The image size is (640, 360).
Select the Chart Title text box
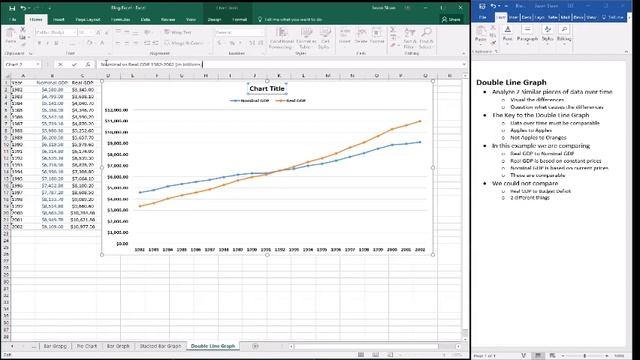pos(267,89)
